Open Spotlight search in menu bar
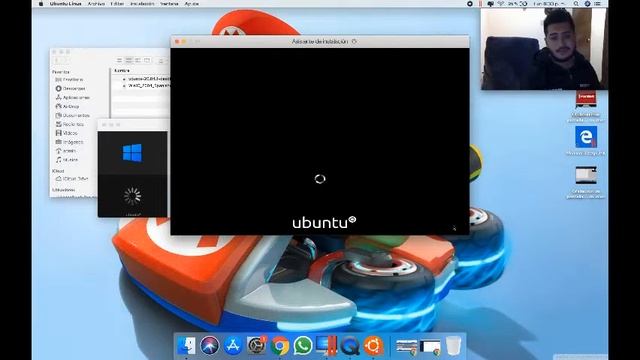 pos(576,4)
